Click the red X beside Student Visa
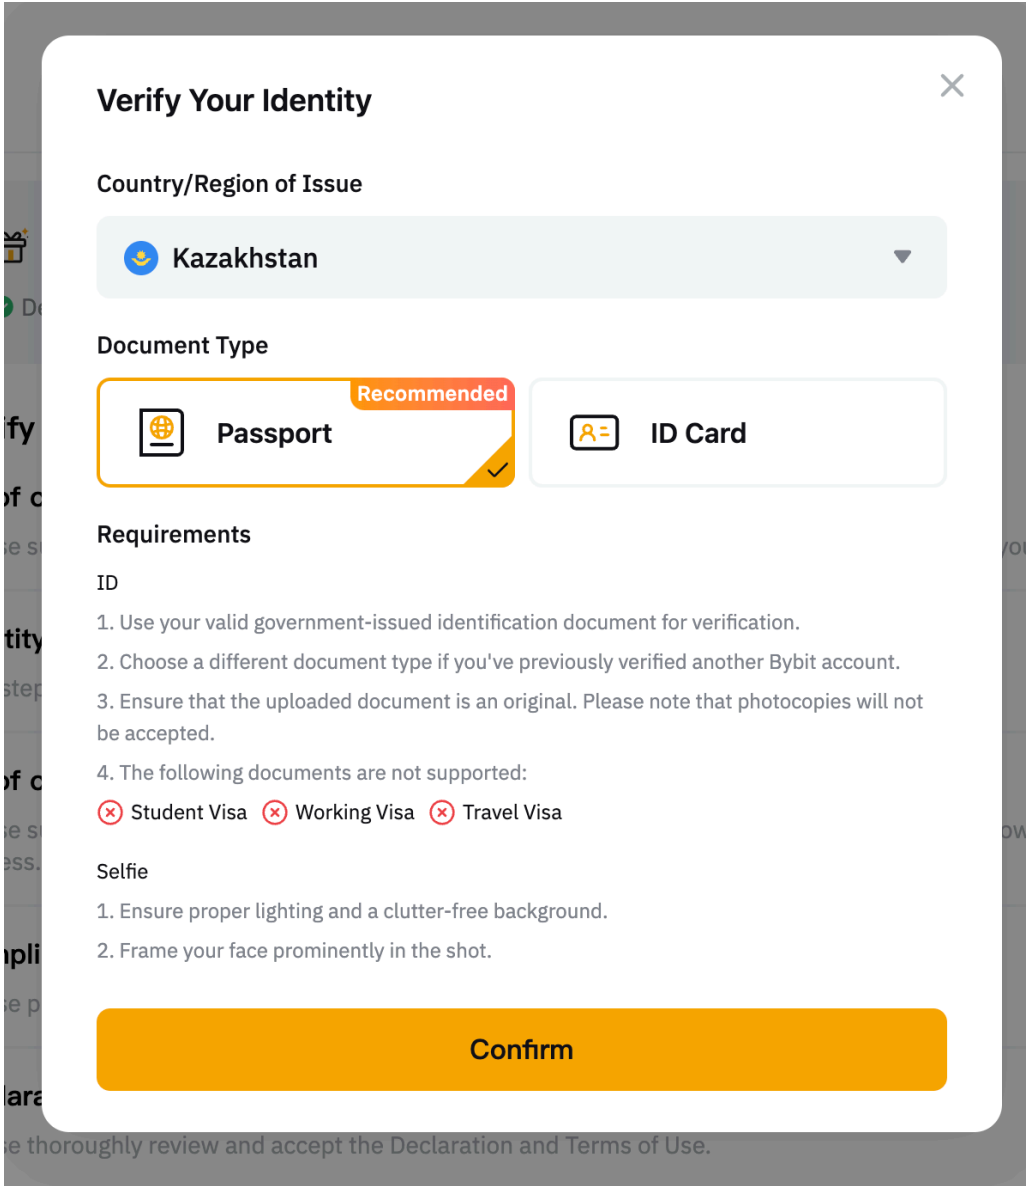The image size is (1028, 1186). click(x=110, y=813)
